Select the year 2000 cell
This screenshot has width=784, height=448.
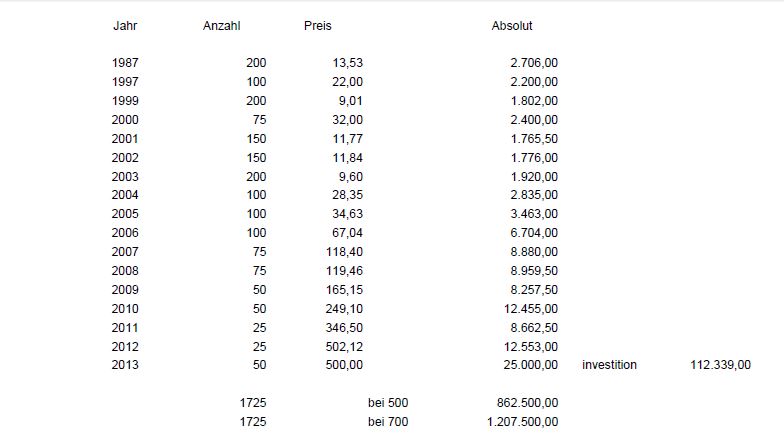point(125,120)
